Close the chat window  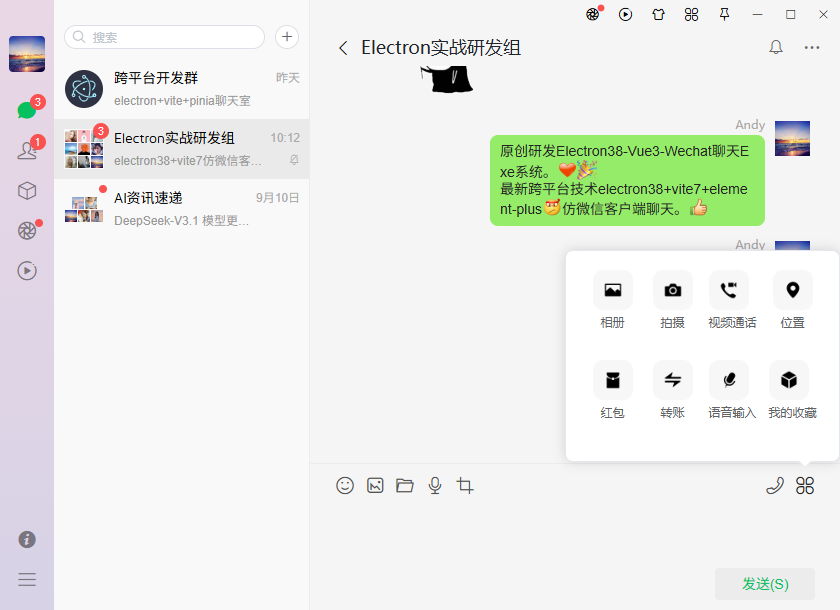point(823,14)
